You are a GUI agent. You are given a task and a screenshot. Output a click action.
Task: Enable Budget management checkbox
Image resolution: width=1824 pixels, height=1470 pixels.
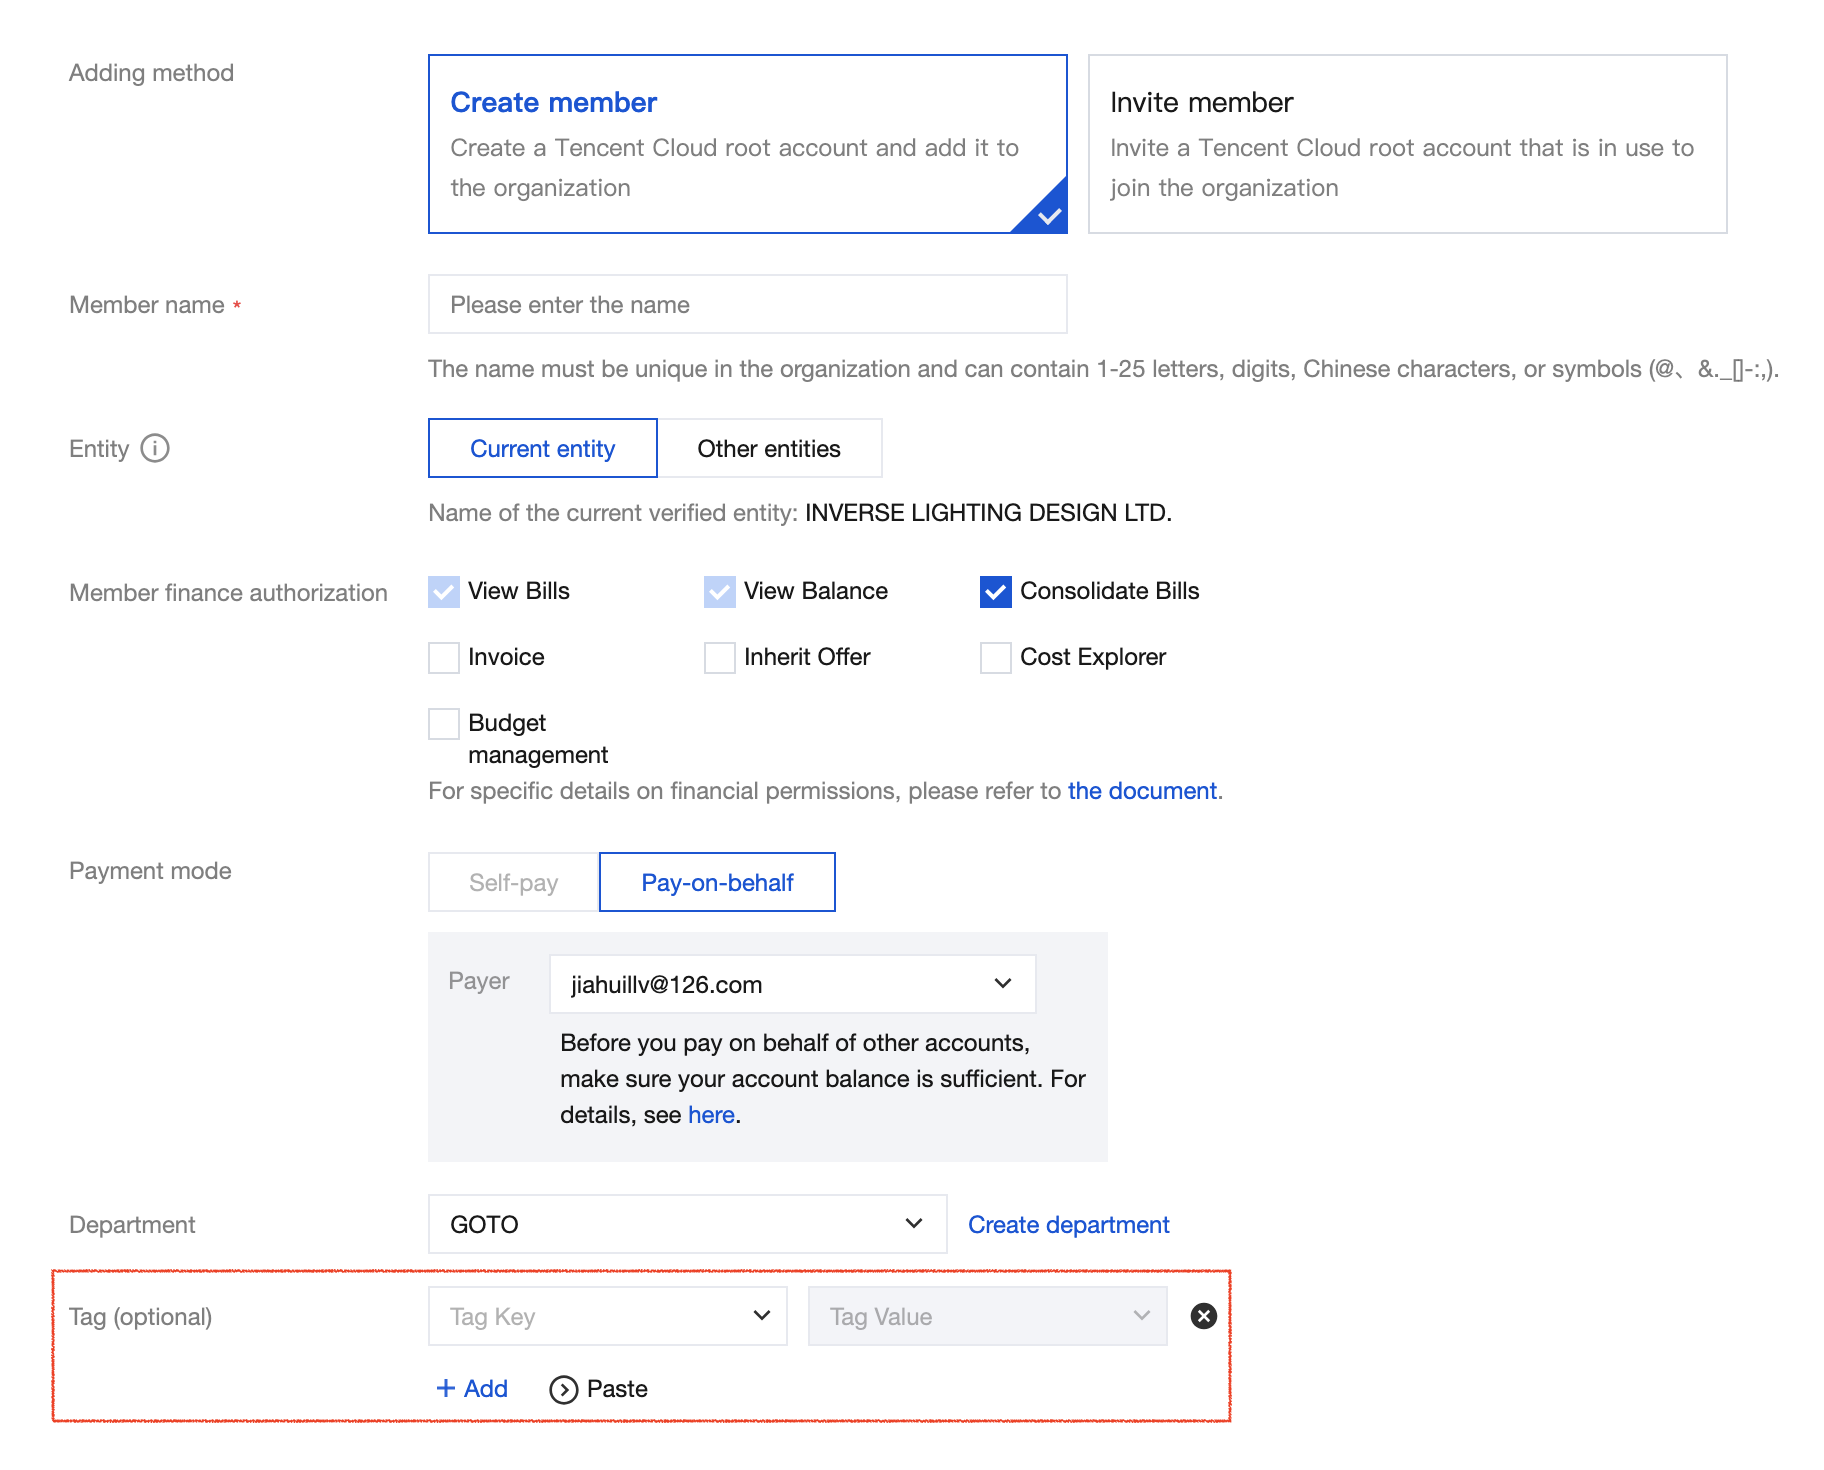(444, 723)
